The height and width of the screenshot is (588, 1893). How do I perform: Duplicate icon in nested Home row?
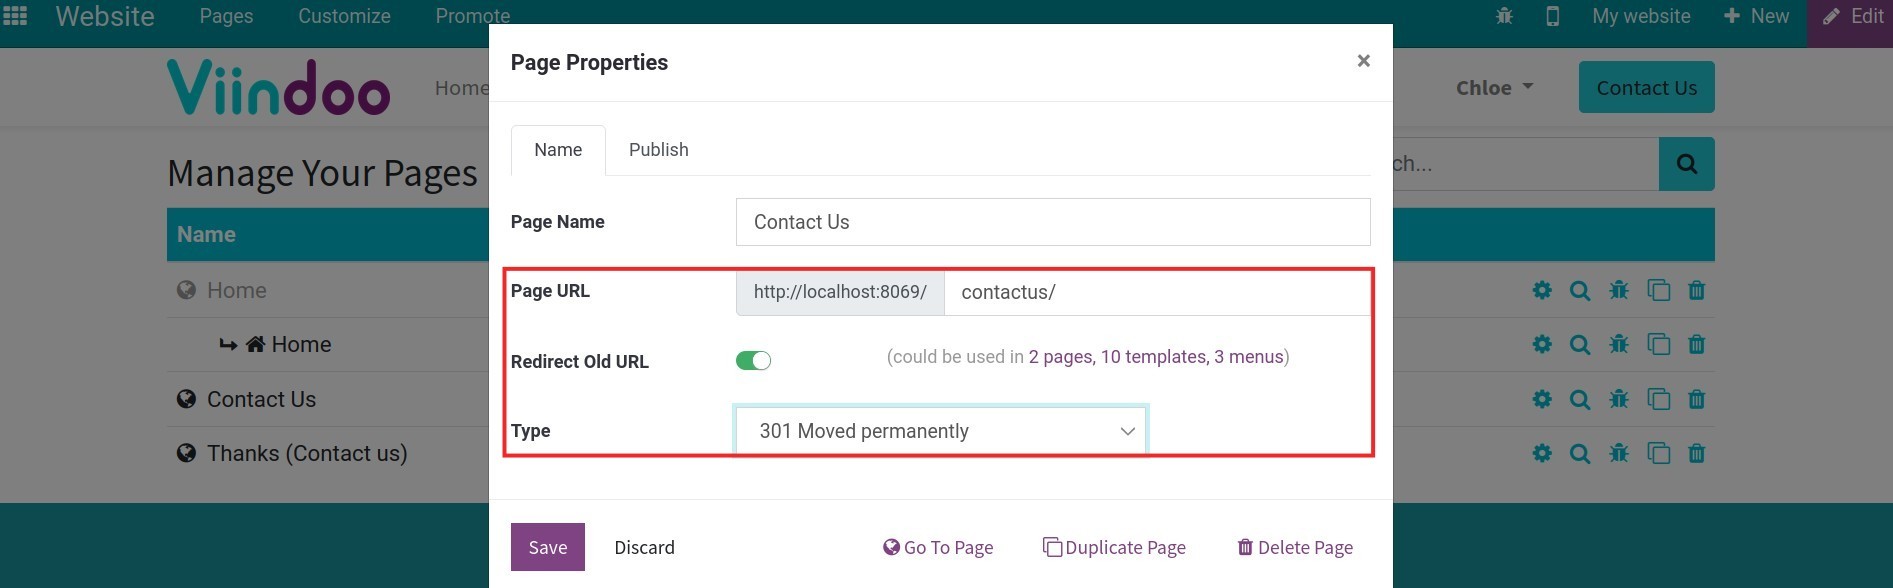tap(1658, 344)
